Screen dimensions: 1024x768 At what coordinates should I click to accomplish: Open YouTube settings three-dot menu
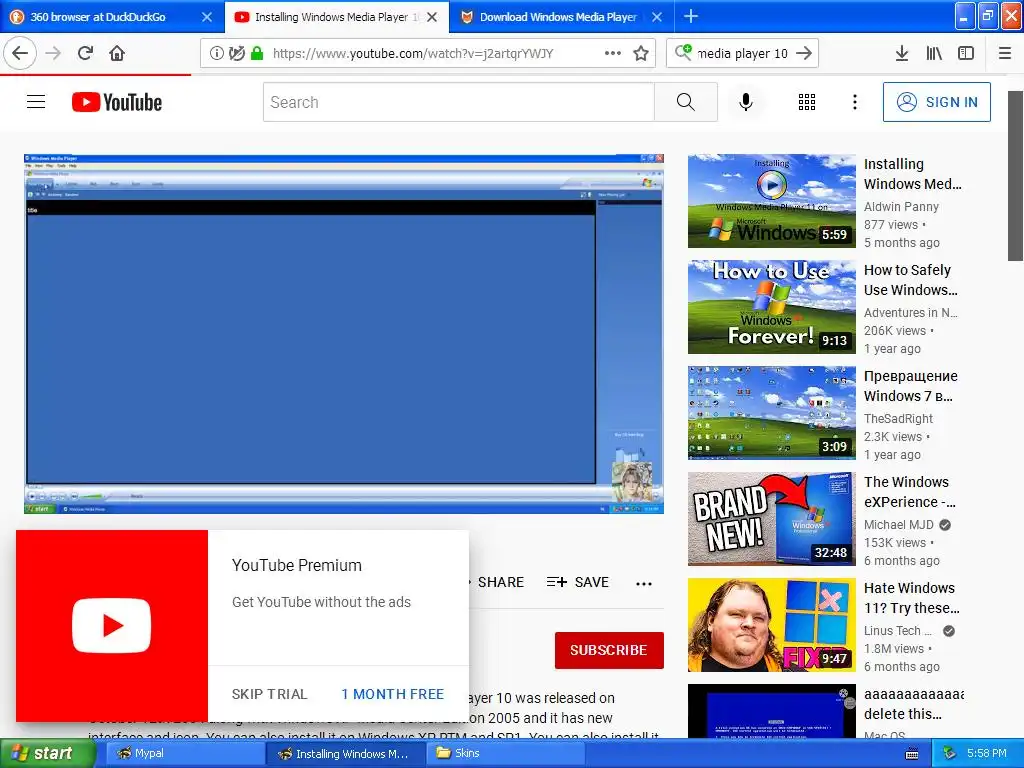855,102
